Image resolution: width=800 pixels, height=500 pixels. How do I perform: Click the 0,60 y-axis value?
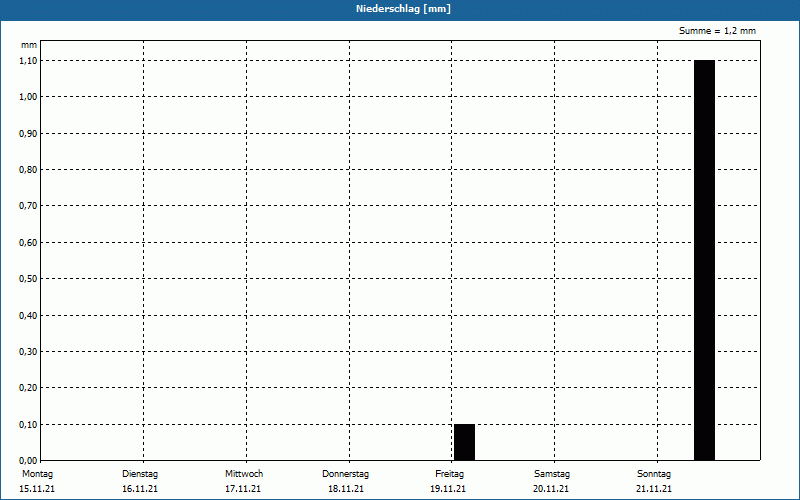(x=28, y=243)
